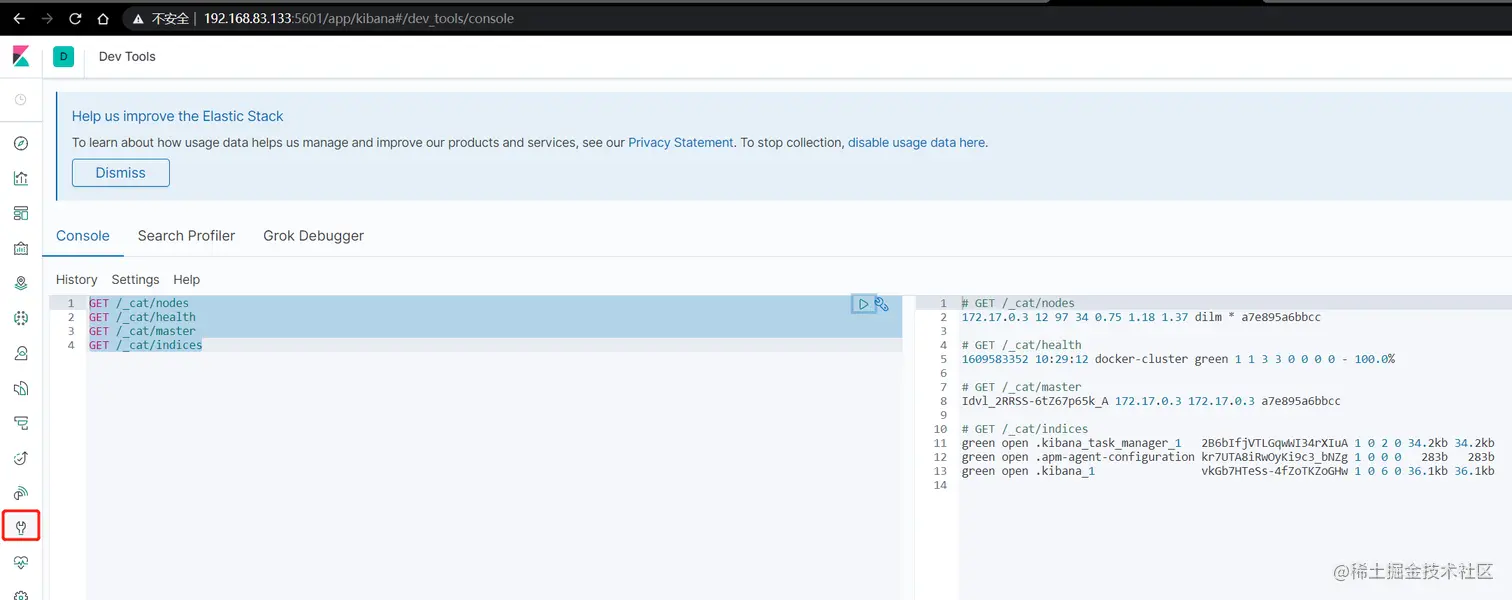Go forward with the browser forward arrow
This screenshot has width=1512, height=600.
(x=47, y=18)
